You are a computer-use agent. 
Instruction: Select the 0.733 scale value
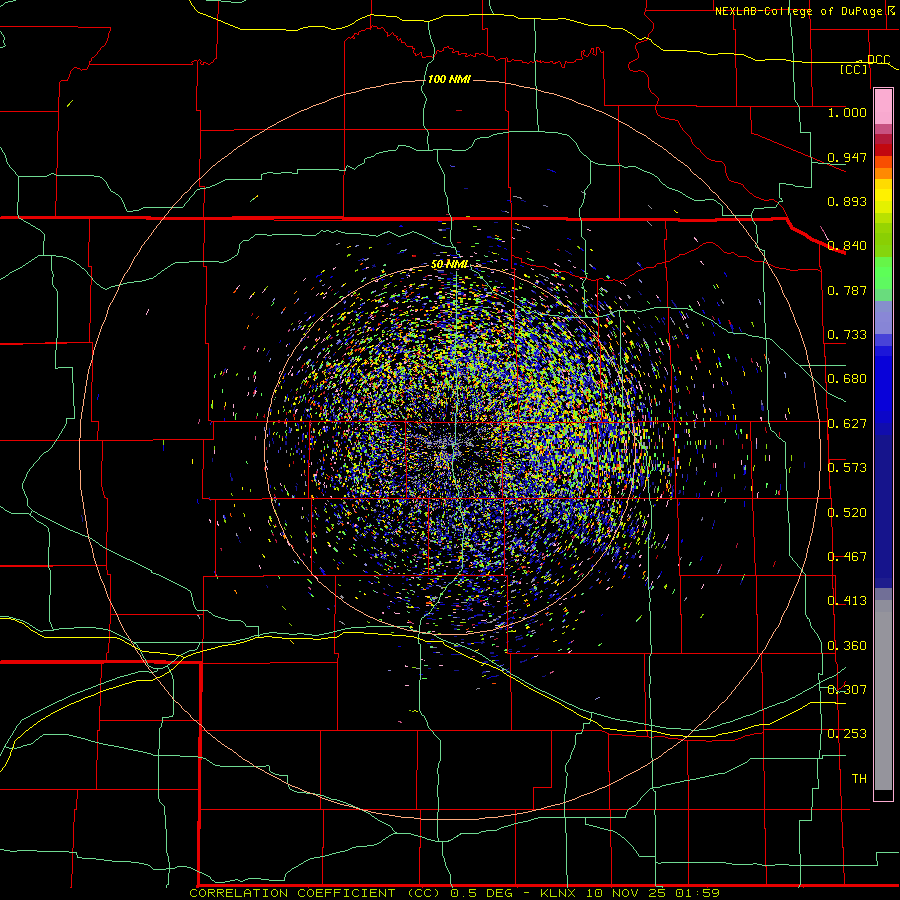(847, 334)
